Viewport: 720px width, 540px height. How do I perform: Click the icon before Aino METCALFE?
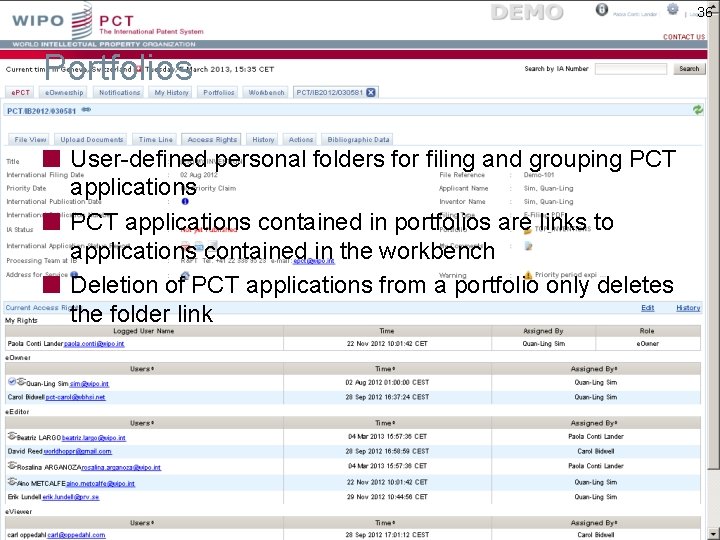pyautogui.click(x=12, y=482)
